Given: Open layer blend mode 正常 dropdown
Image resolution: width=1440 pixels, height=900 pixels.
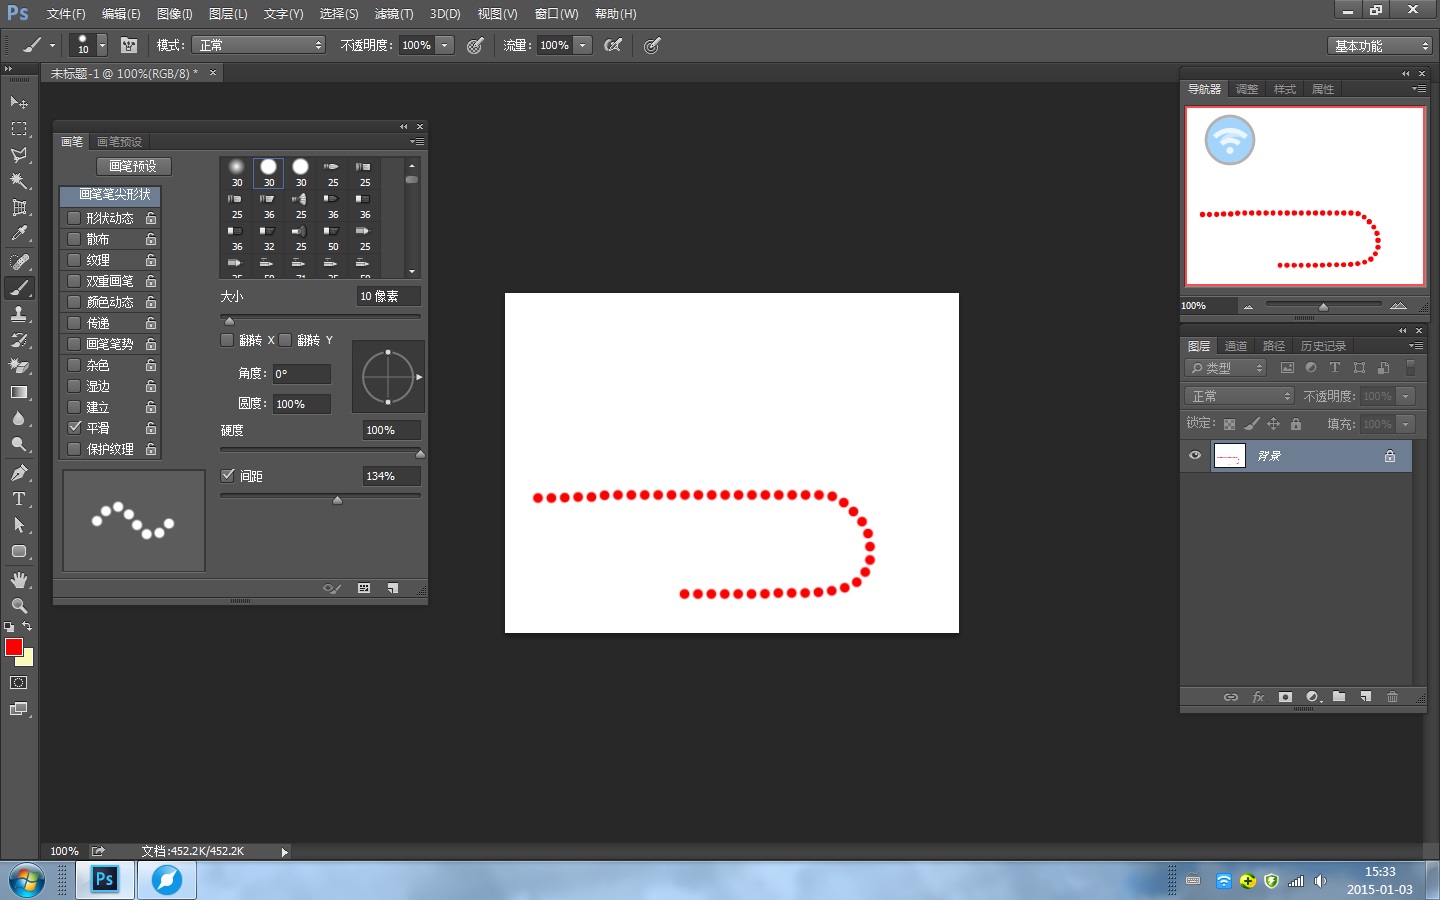Looking at the screenshot, I should pyautogui.click(x=1240, y=396).
